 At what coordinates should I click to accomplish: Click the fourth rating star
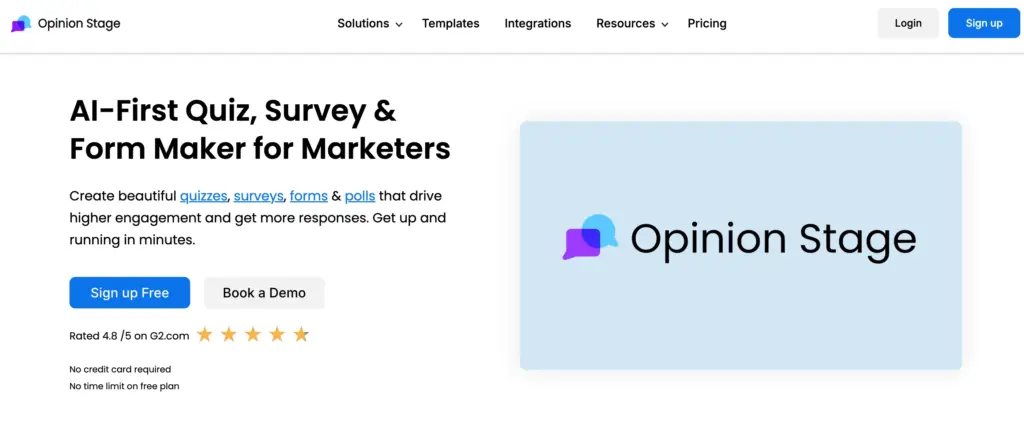coord(277,335)
